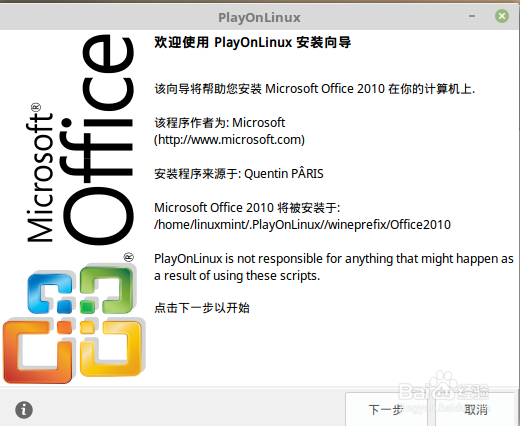This screenshot has height=426, width=520.
Task: Click the install path /home/linuxmint/.PlayOnLinux//wineprefix/Office2010
Action: coord(302,225)
